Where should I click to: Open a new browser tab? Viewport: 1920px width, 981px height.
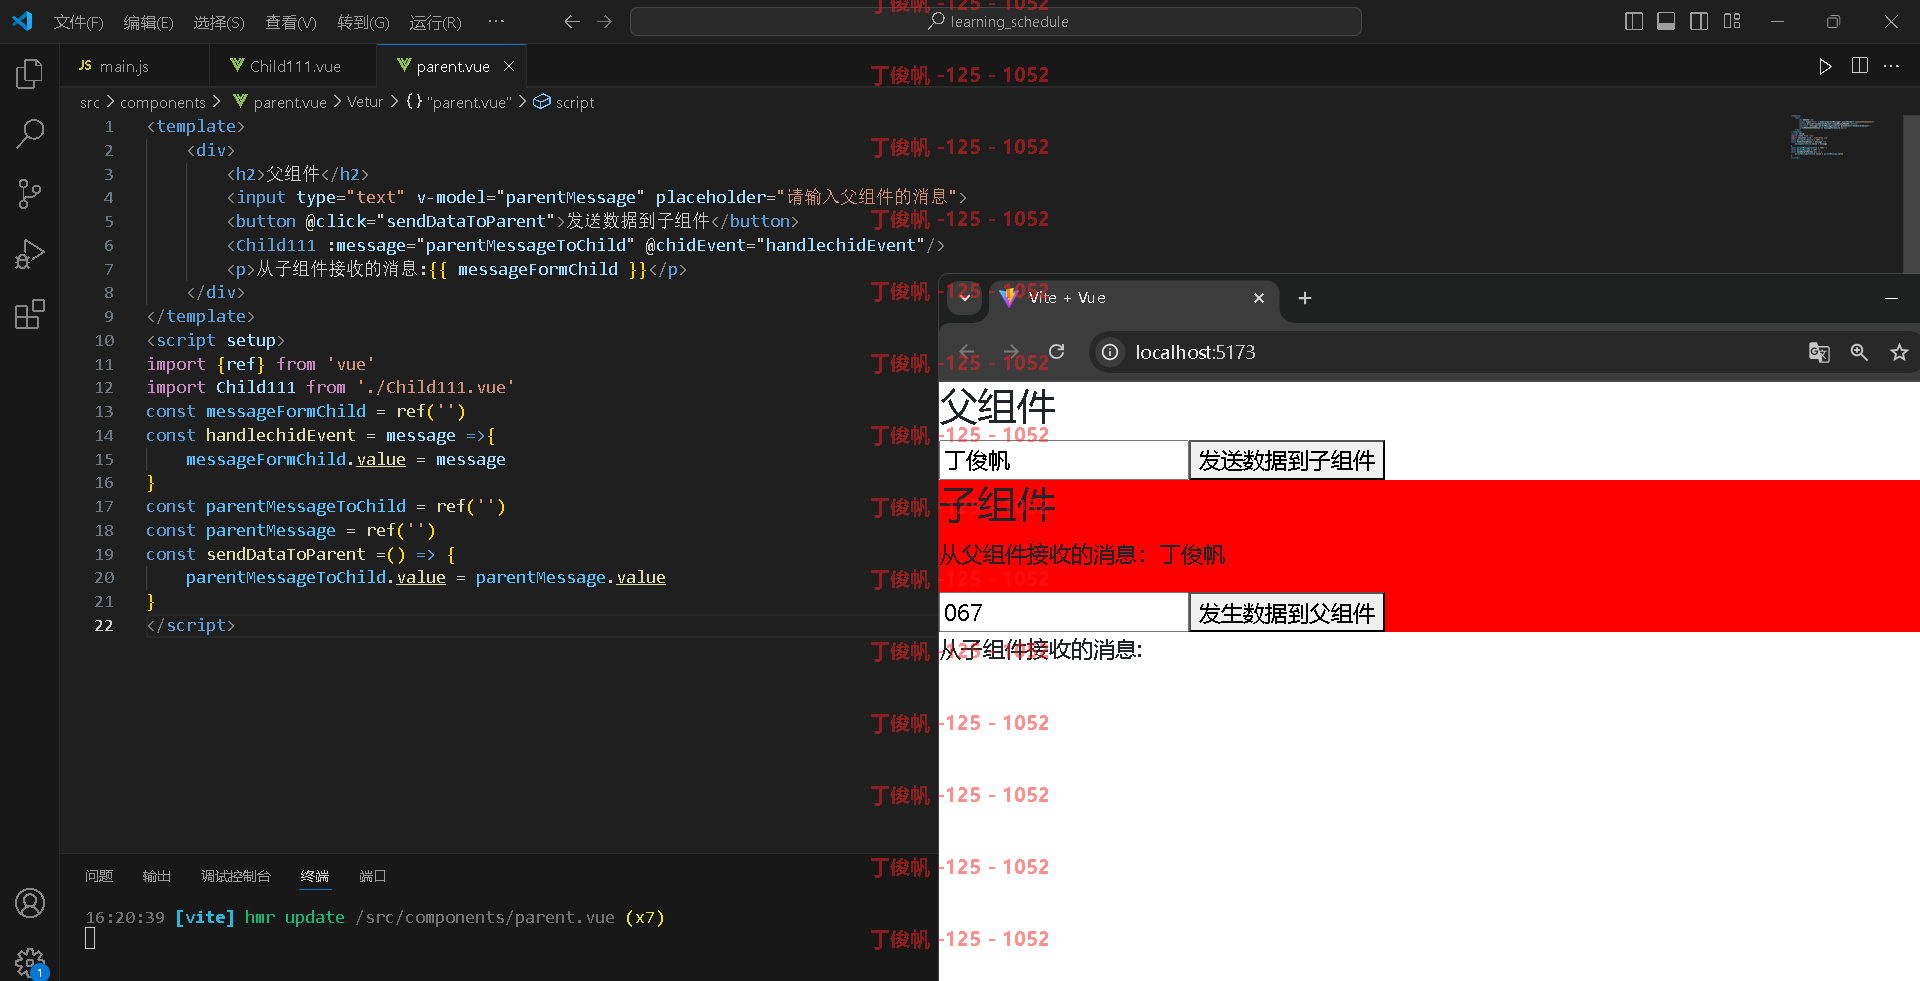[x=1304, y=298]
